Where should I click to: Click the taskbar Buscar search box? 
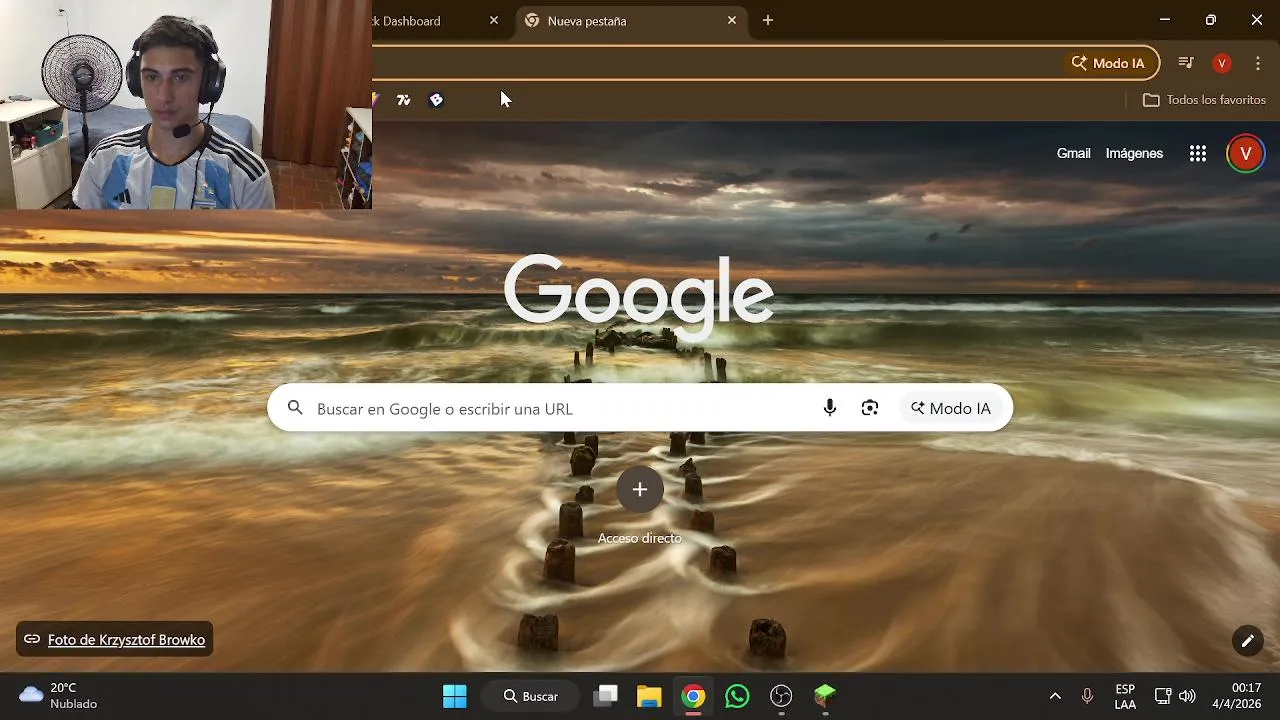click(532, 696)
